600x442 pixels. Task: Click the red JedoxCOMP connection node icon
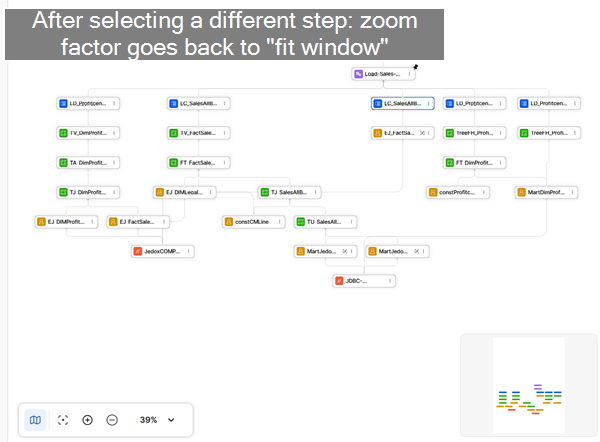pyautogui.click(x=138, y=251)
